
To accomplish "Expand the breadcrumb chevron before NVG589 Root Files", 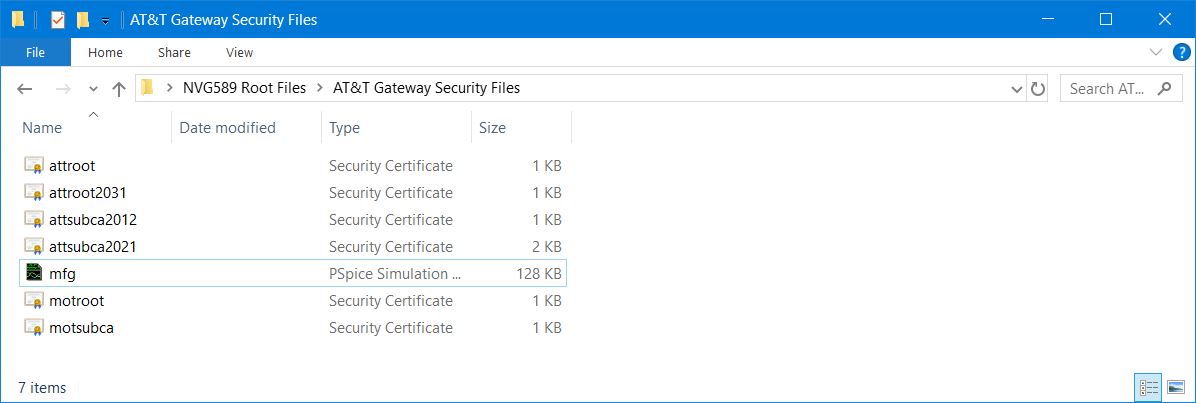I will click(168, 89).
